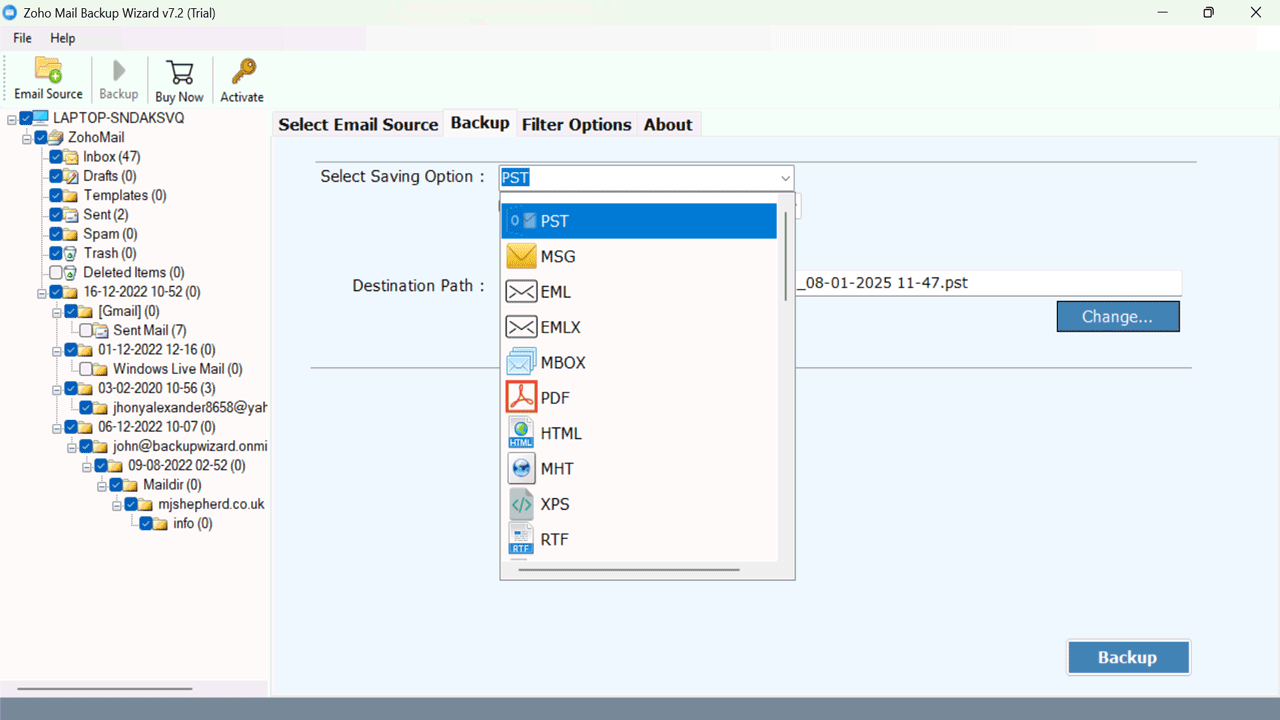Switch to the Backup tab
The height and width of the screenshot is (720, 1280).
pos(480,122)
